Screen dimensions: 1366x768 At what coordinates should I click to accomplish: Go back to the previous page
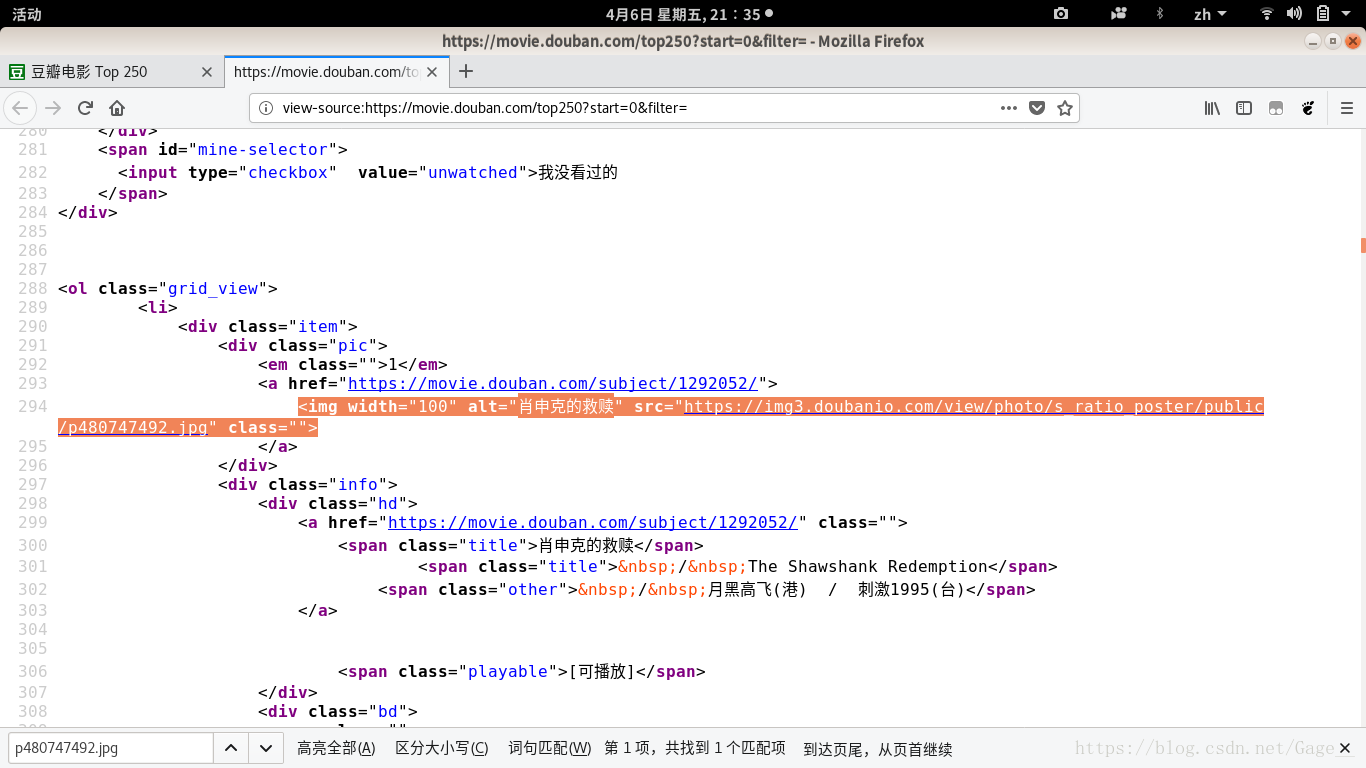click(x=19, y=108)
